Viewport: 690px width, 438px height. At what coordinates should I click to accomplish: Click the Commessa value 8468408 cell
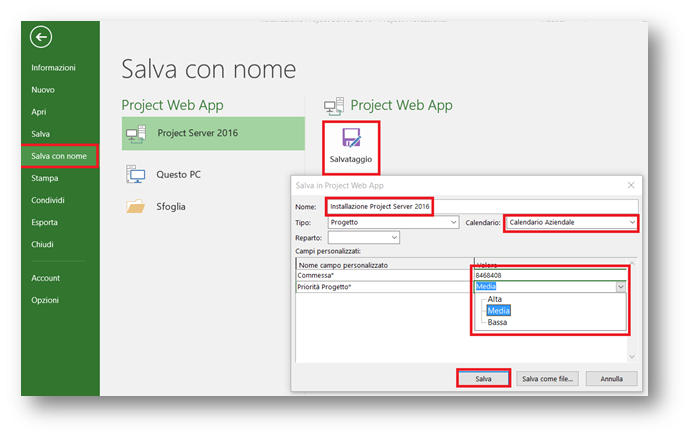550,275
